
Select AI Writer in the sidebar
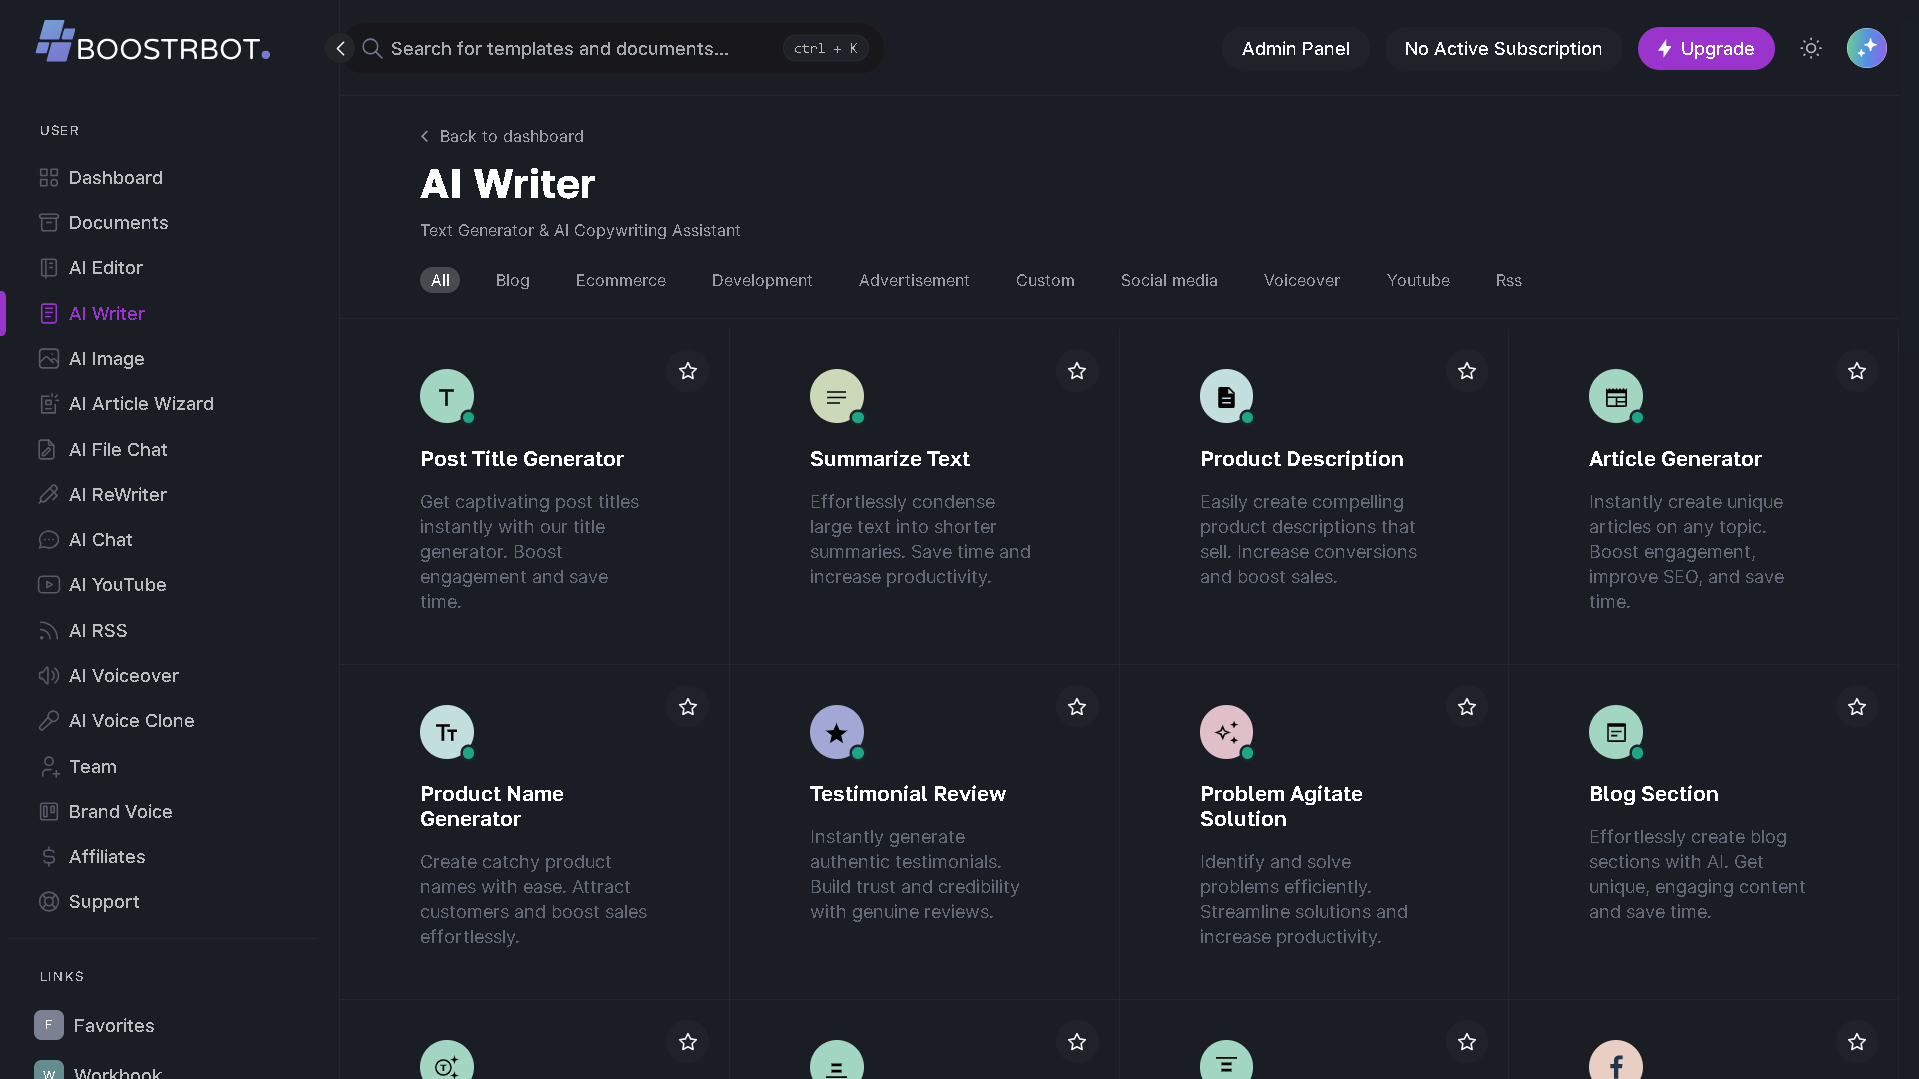click(x=92, y=314)
